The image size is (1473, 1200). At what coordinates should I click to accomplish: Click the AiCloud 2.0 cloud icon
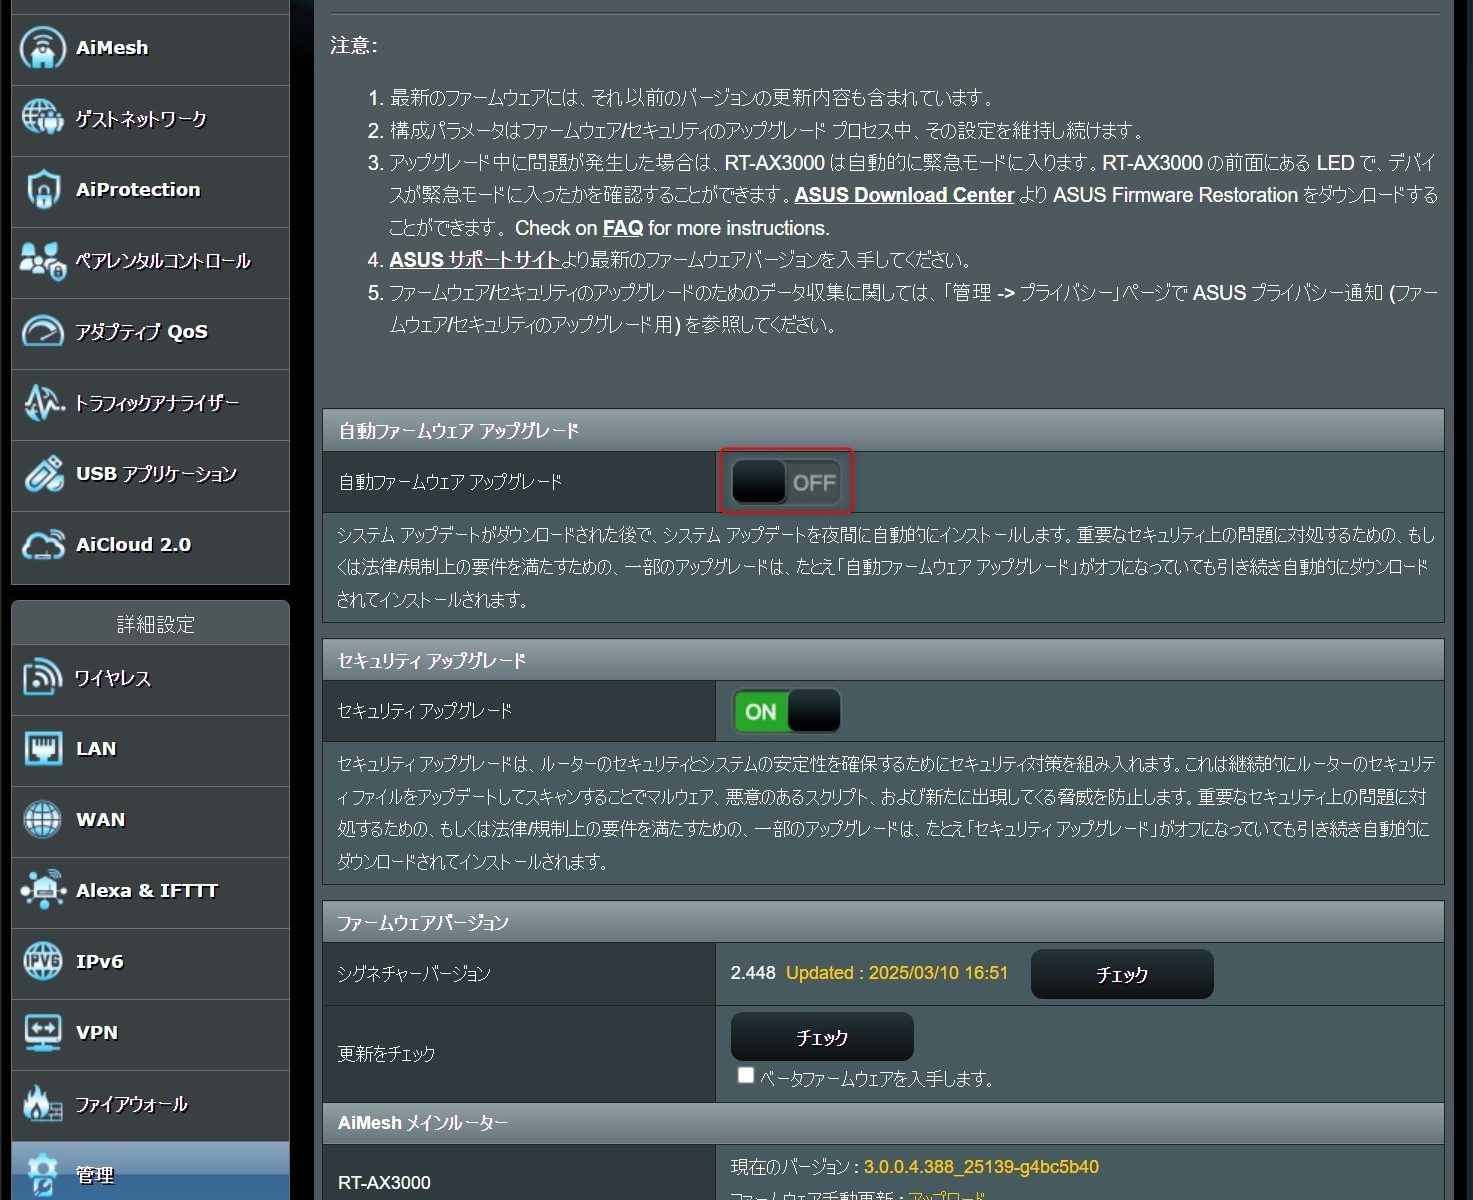43,545
